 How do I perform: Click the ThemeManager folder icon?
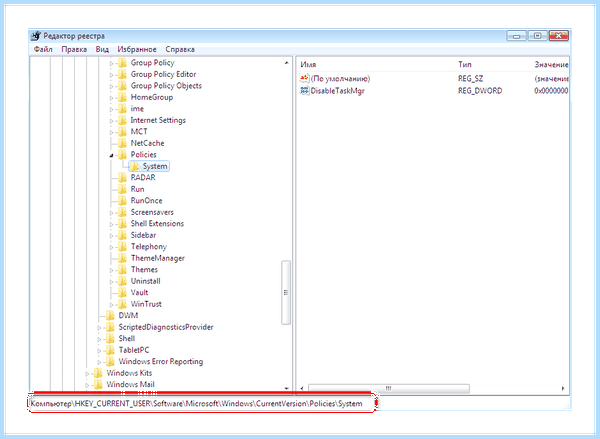122,258
